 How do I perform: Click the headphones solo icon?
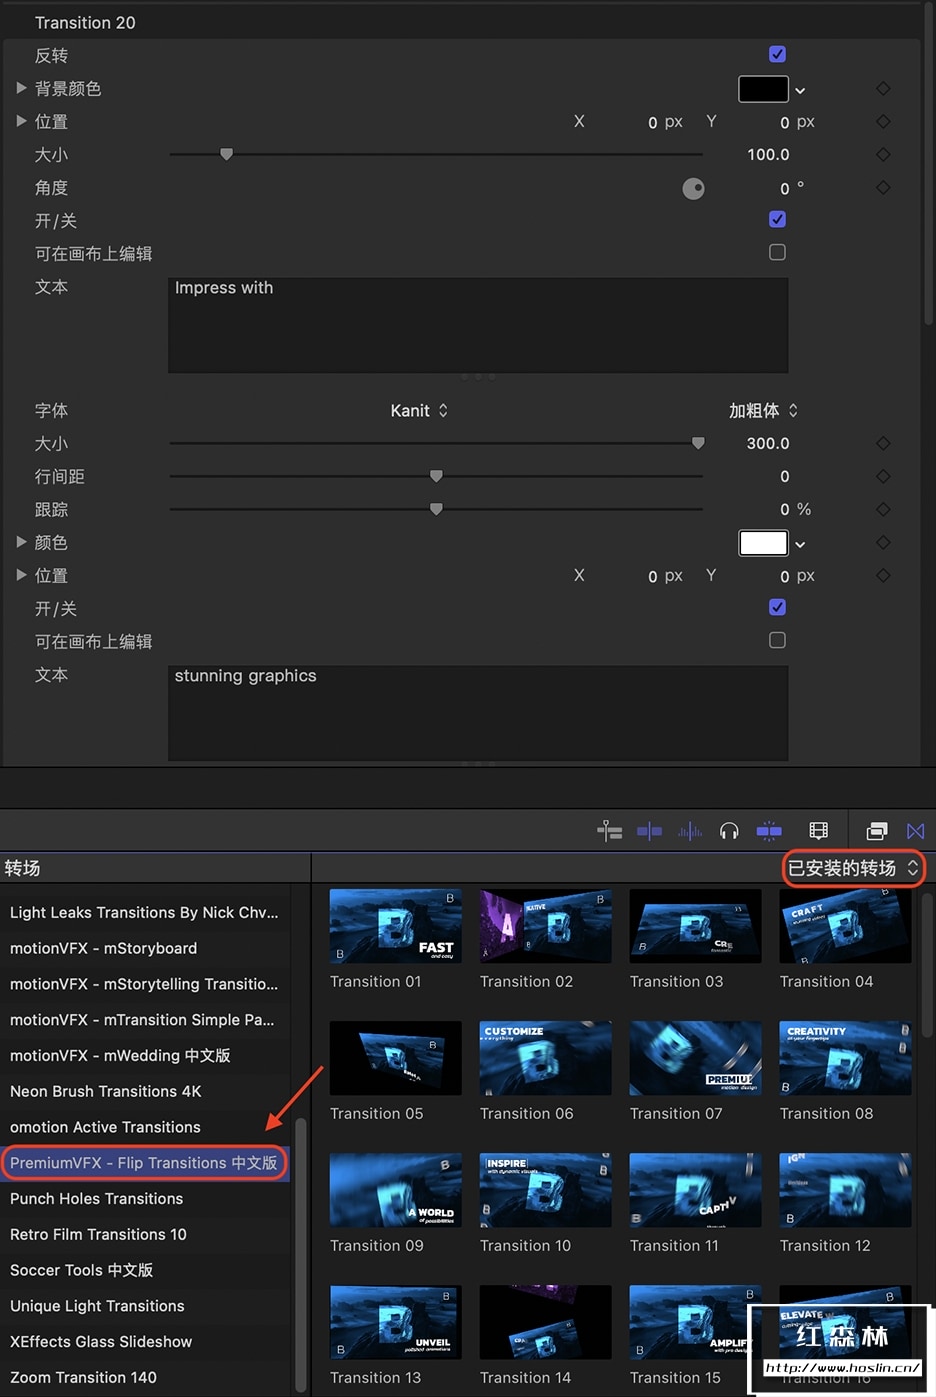(729, 831)
